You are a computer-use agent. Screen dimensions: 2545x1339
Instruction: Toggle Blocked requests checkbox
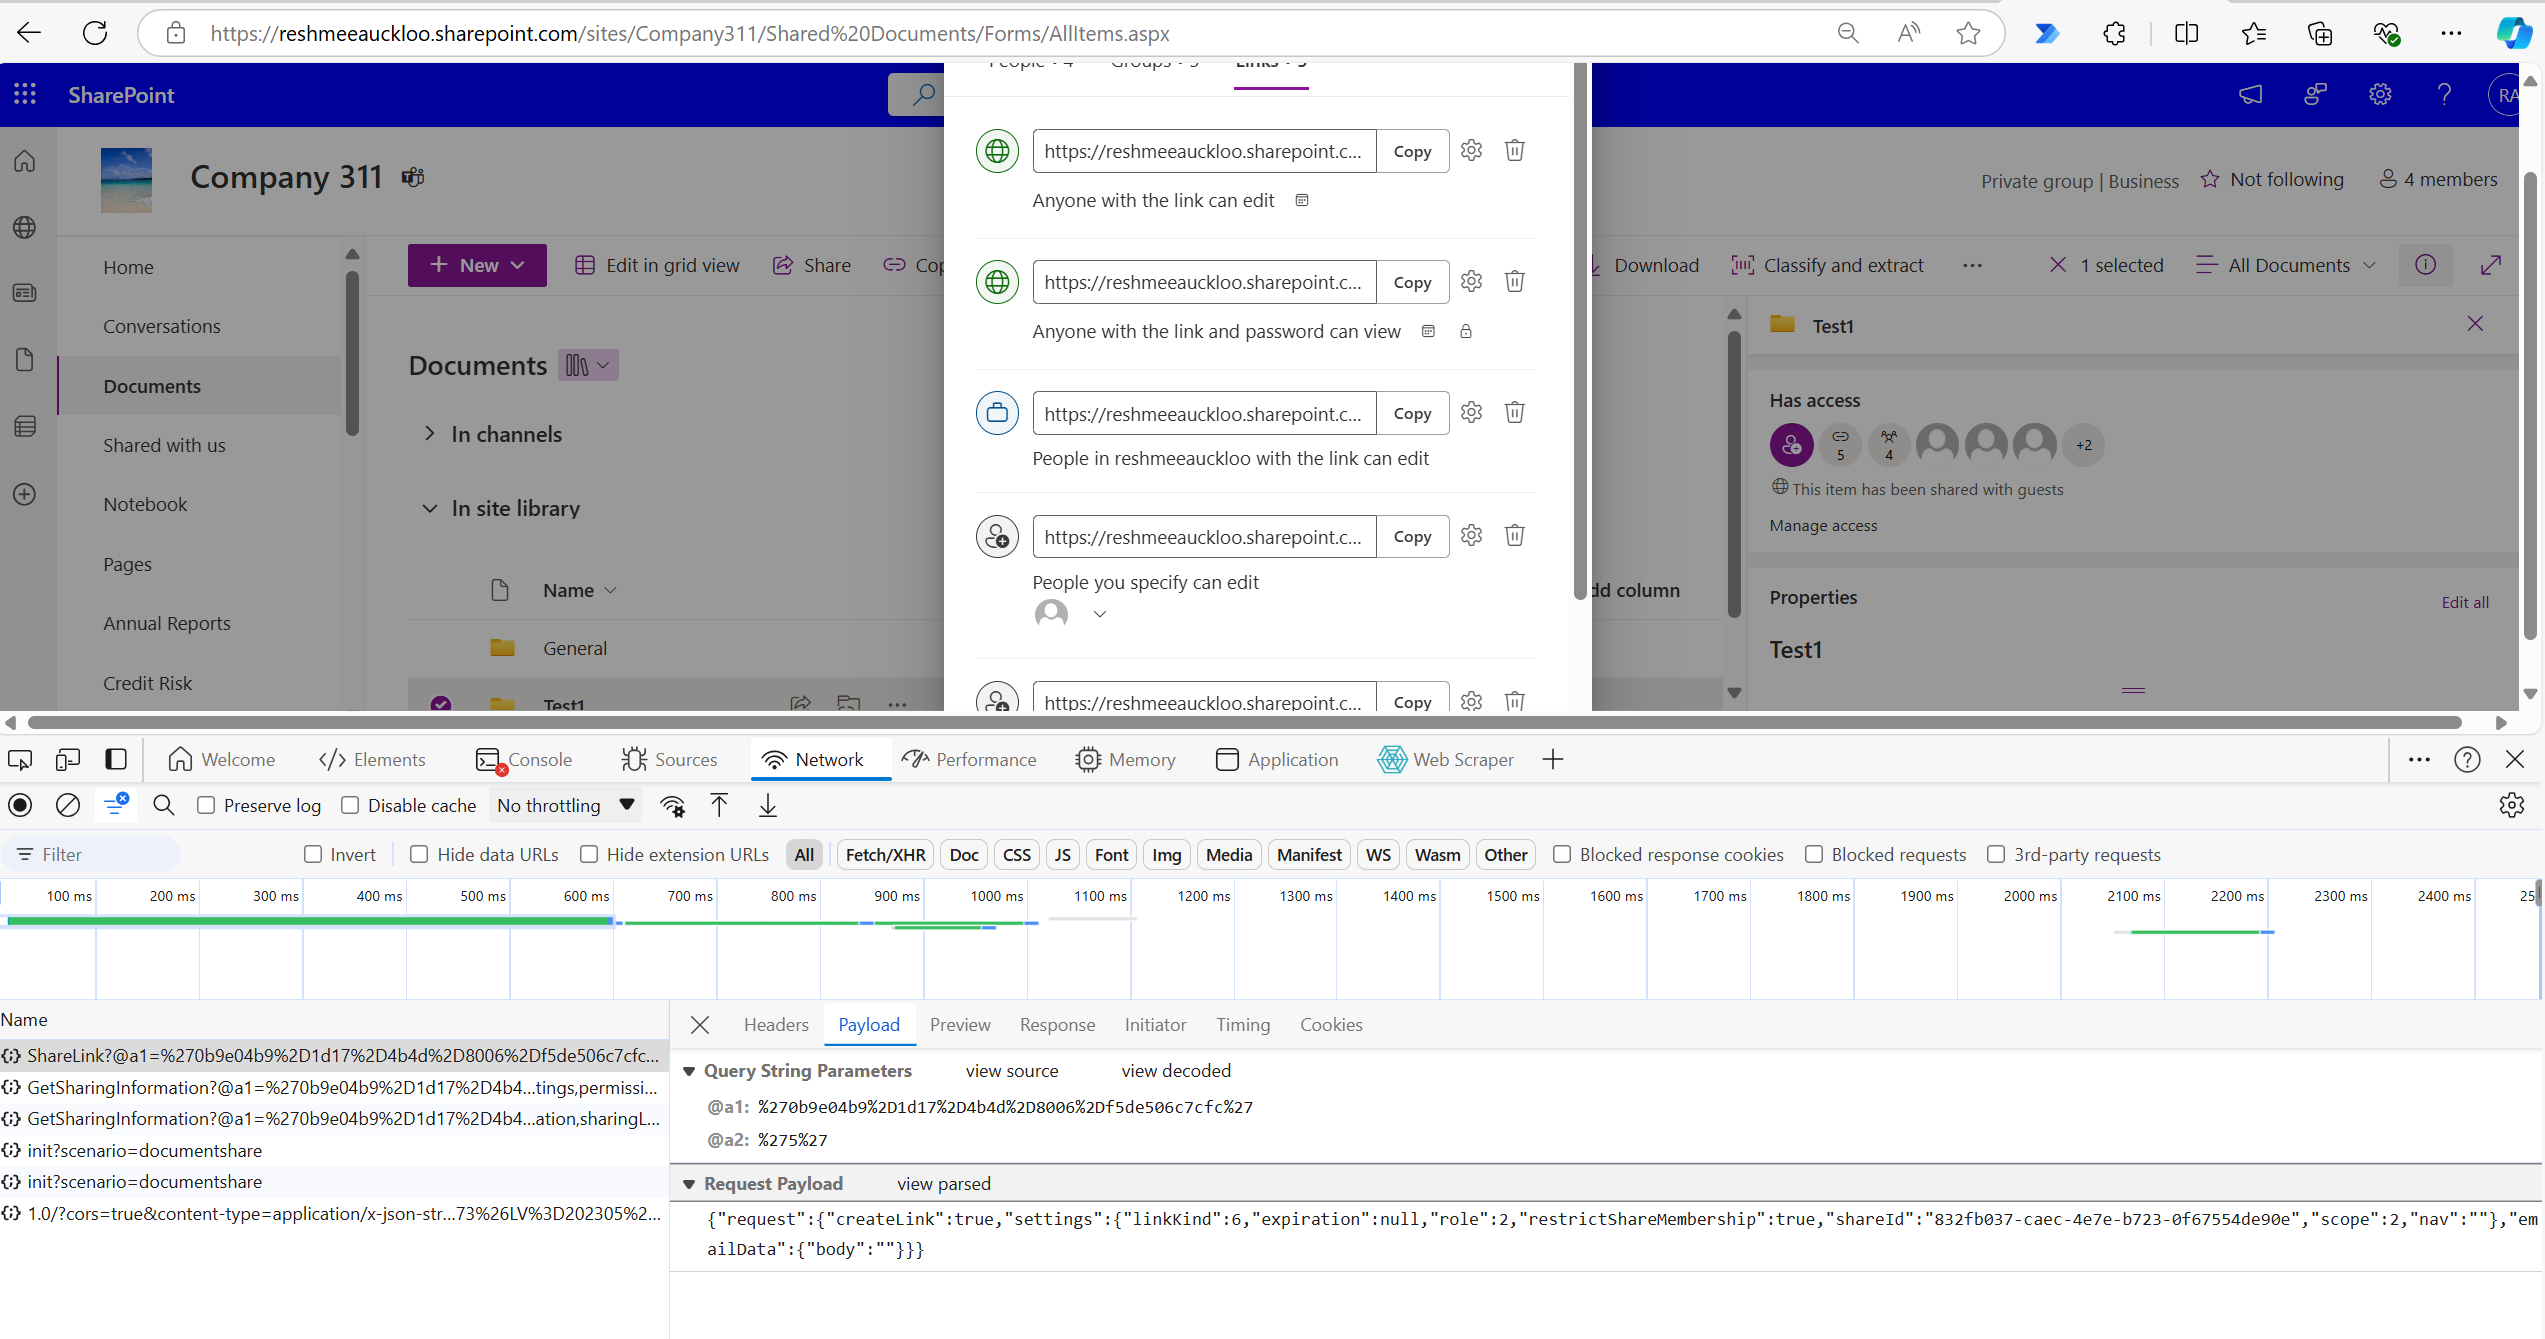pos(1816,855)
